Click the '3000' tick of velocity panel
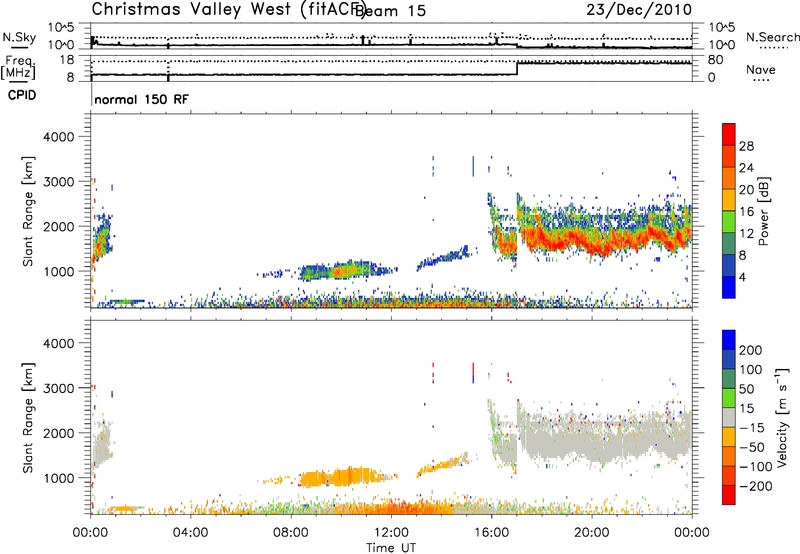The width and height of the screenshot is (800, 554). pyautogui.click(x=58, y=388)
